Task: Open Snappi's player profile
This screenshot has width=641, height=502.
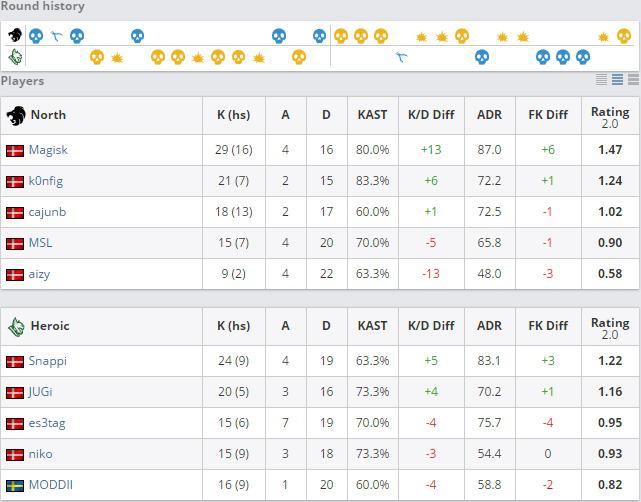Action: (48, 361)
